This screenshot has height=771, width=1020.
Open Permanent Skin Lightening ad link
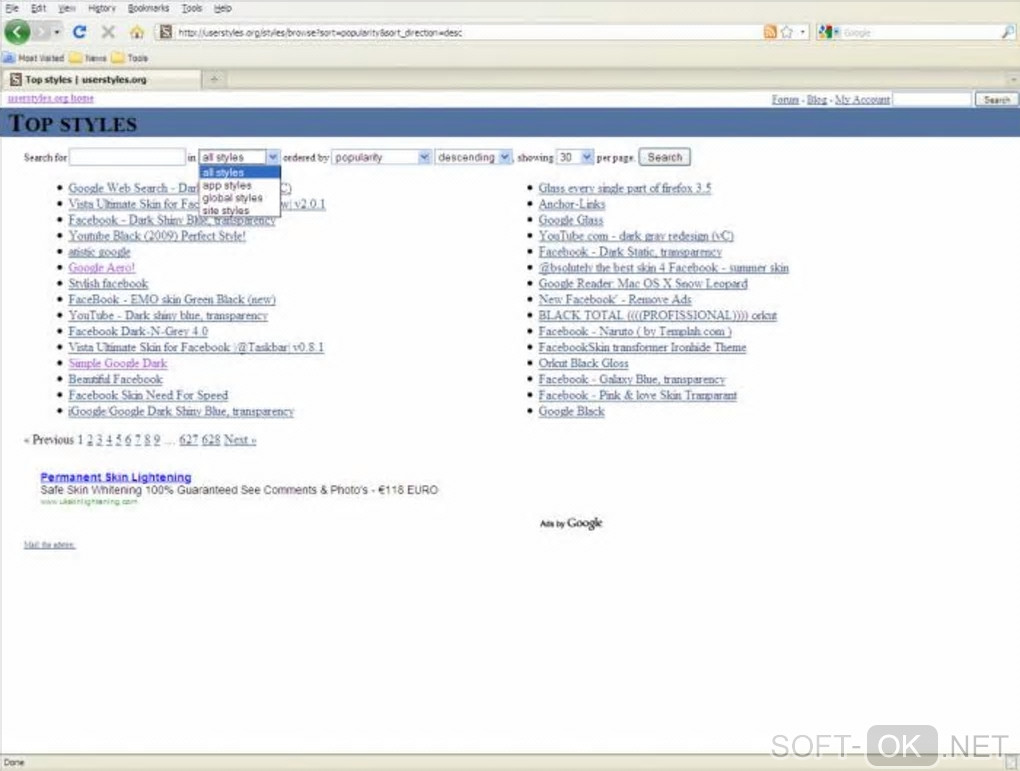tap(116, 477)
